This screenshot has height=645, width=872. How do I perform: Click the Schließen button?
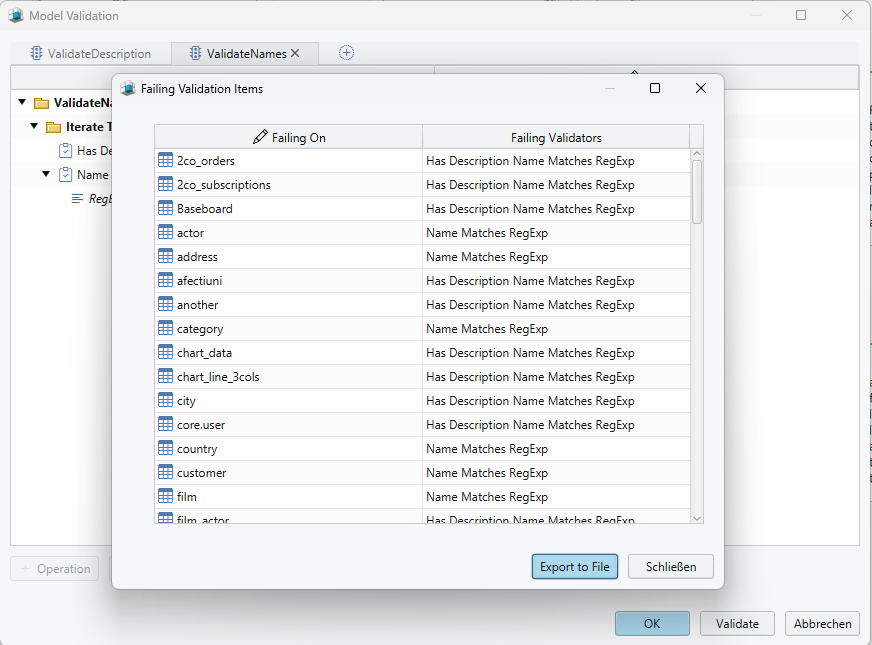tap(671, 567)
